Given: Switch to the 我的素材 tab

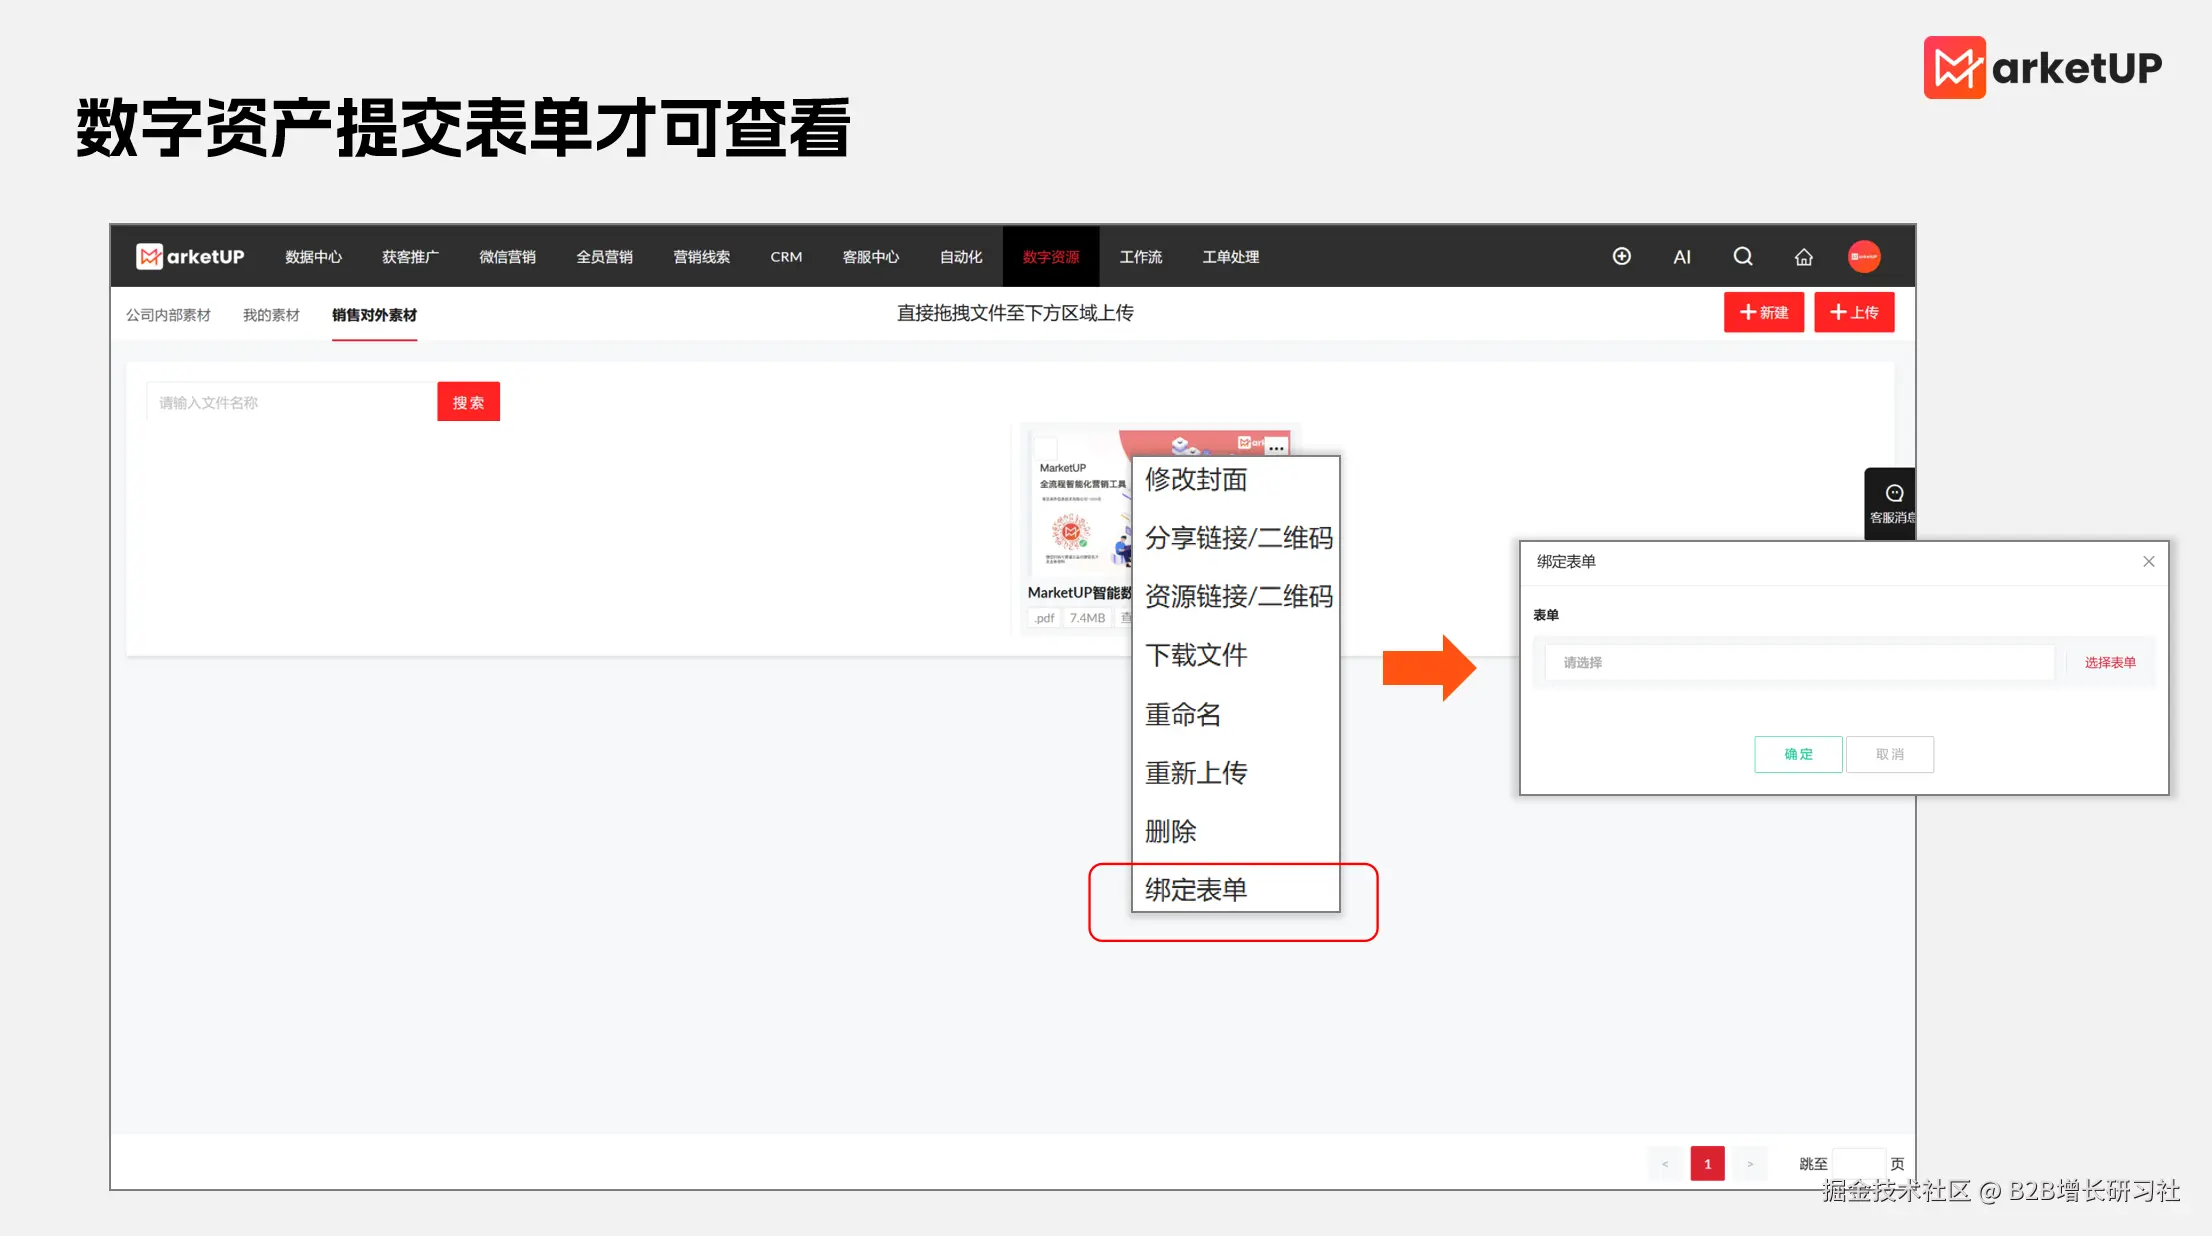Looking at the screenshot, I should pos(271,315).
